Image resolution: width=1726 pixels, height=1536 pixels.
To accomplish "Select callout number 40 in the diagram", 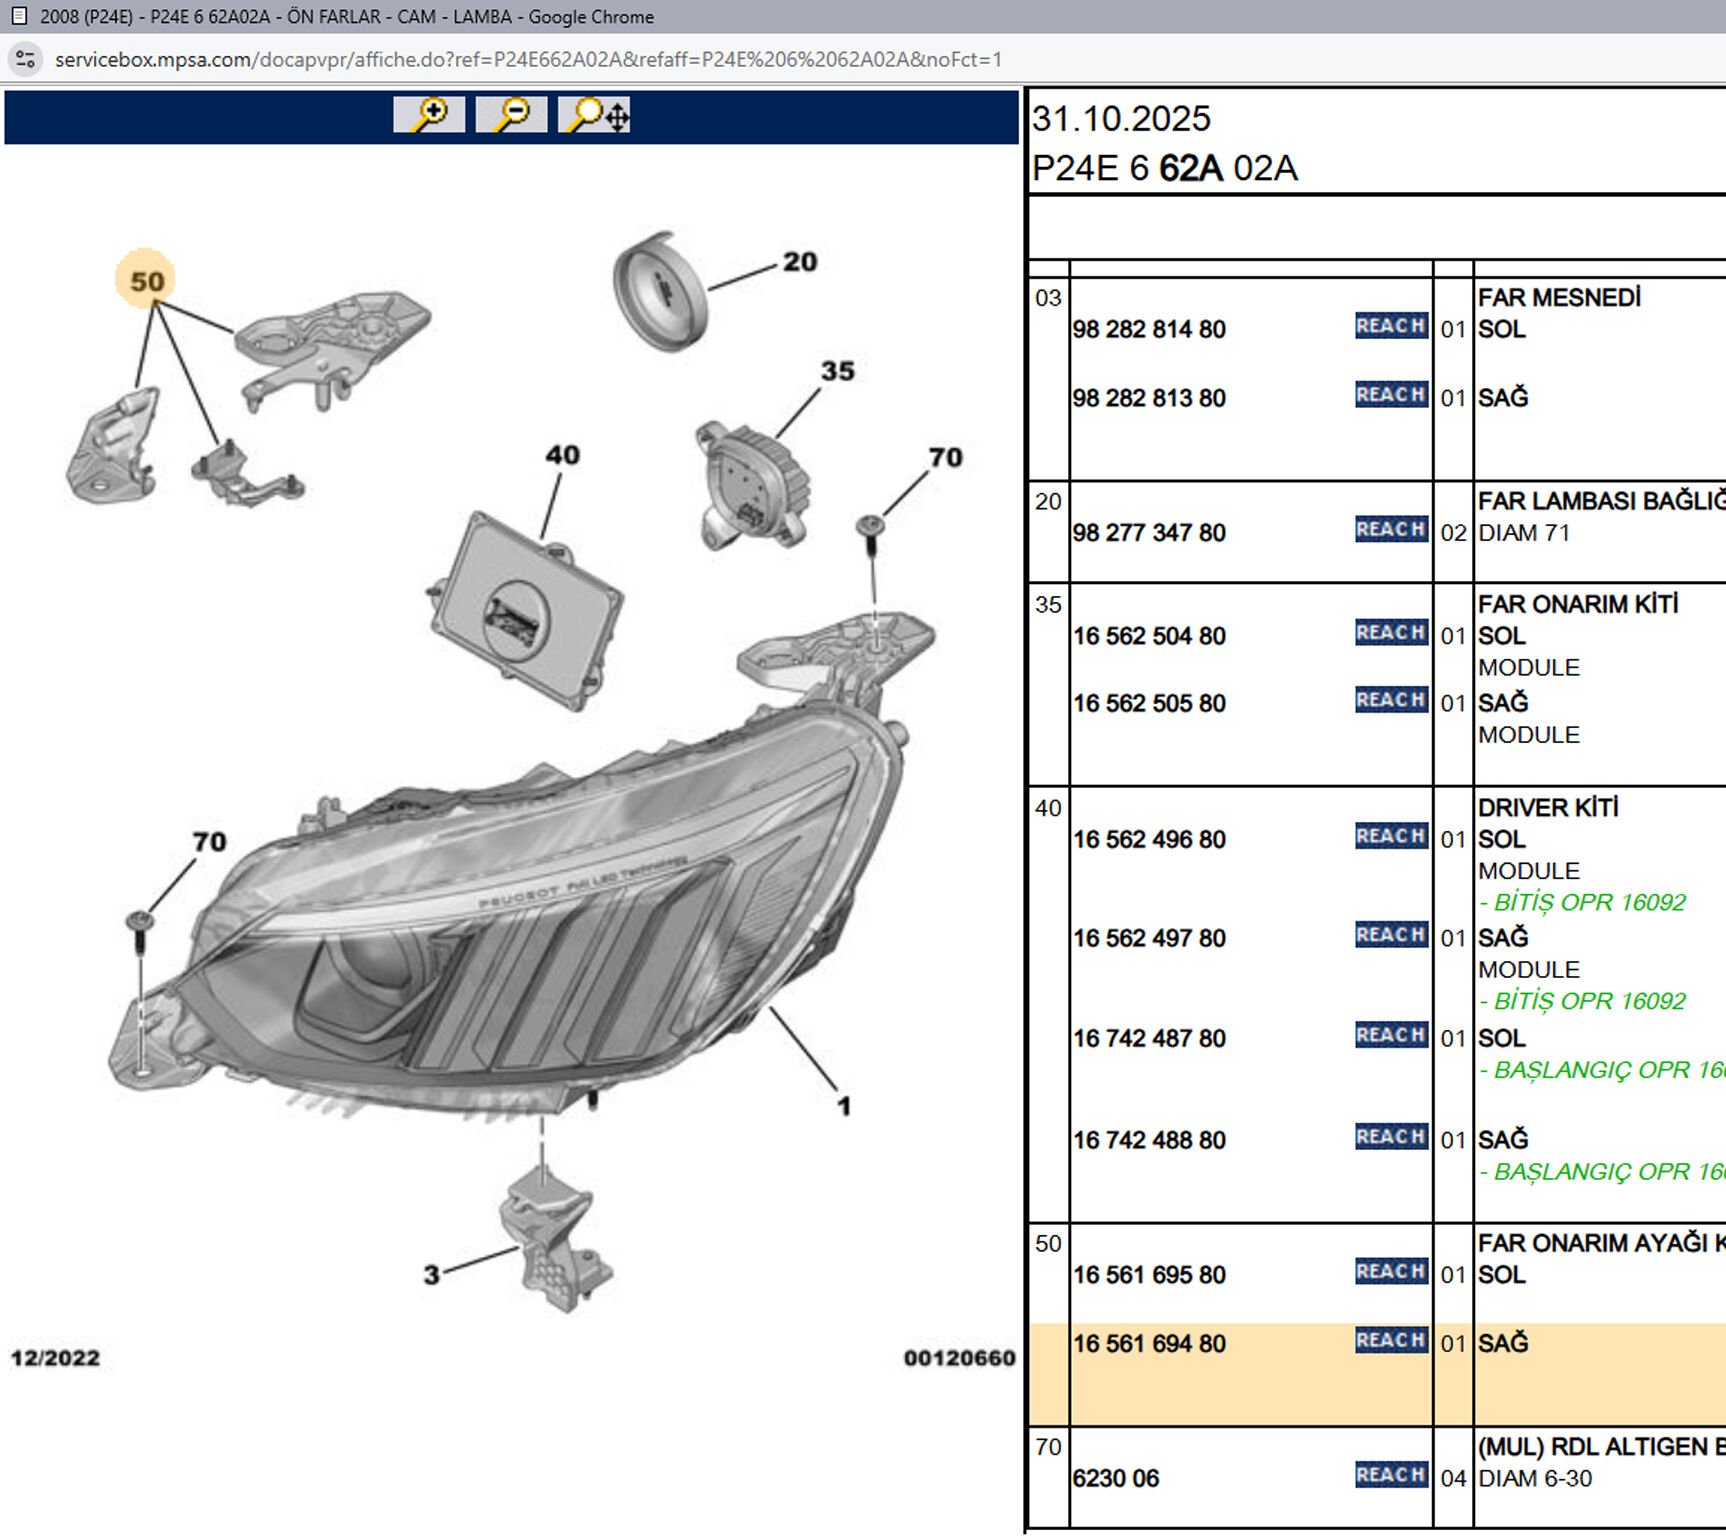I will (x=562, y=455).
